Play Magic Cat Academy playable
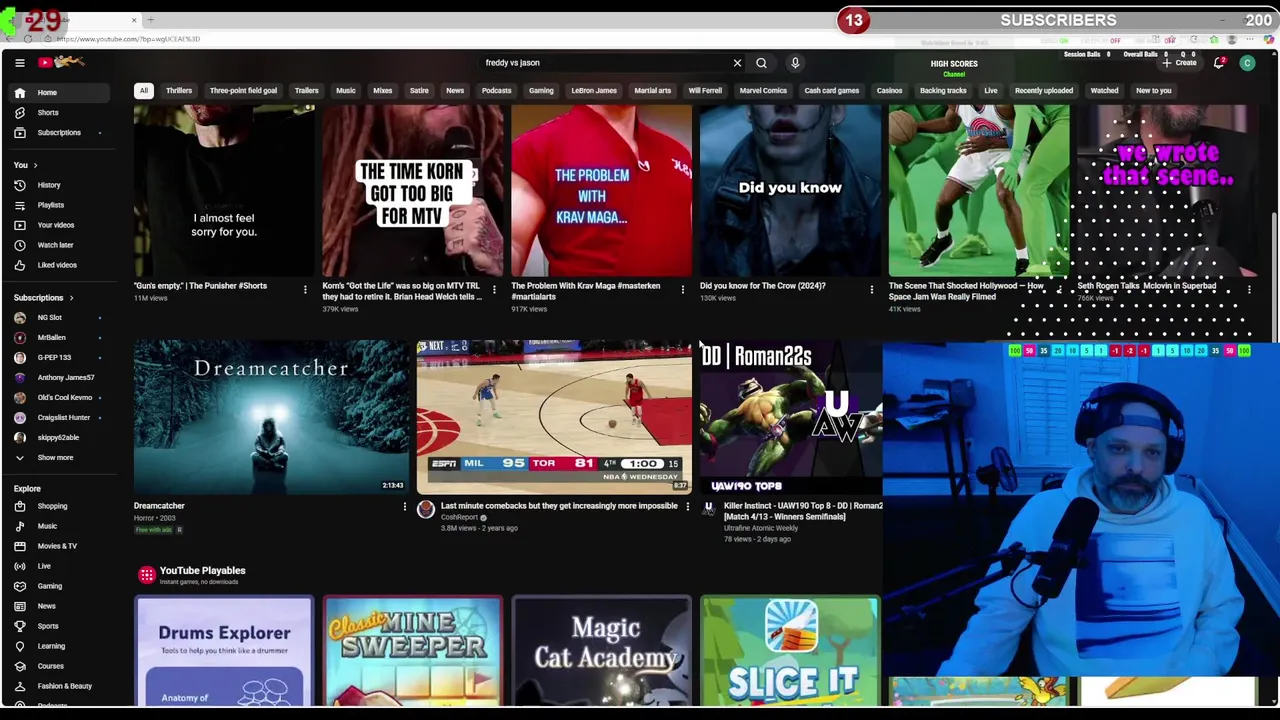Viewport: 1280px width, 720px height. click(x=601, y=651)
